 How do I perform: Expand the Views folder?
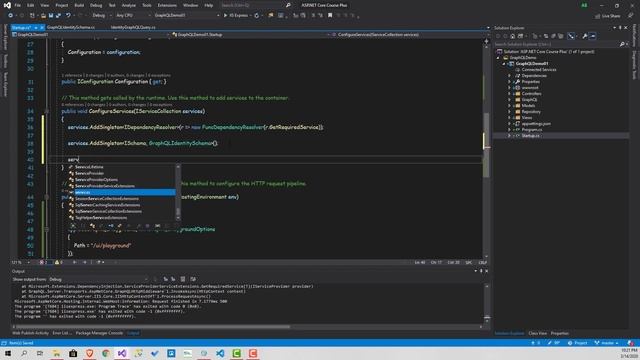pos(509,118)
